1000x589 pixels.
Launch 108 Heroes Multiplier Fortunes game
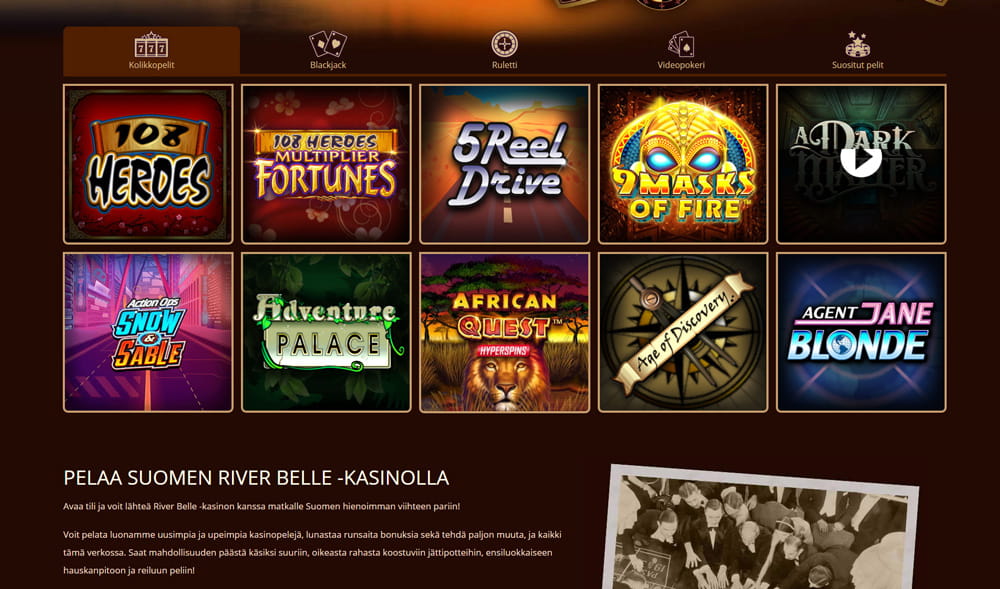coord(327,164)
